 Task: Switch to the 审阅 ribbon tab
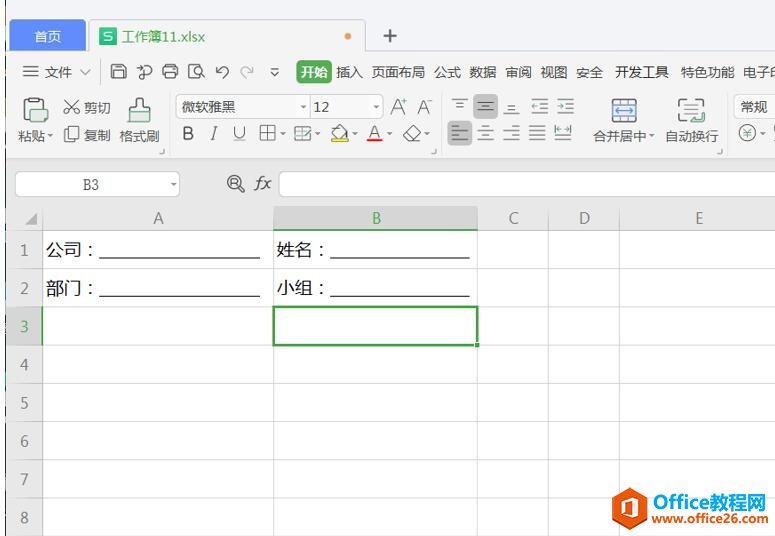(x=518, y=72)
